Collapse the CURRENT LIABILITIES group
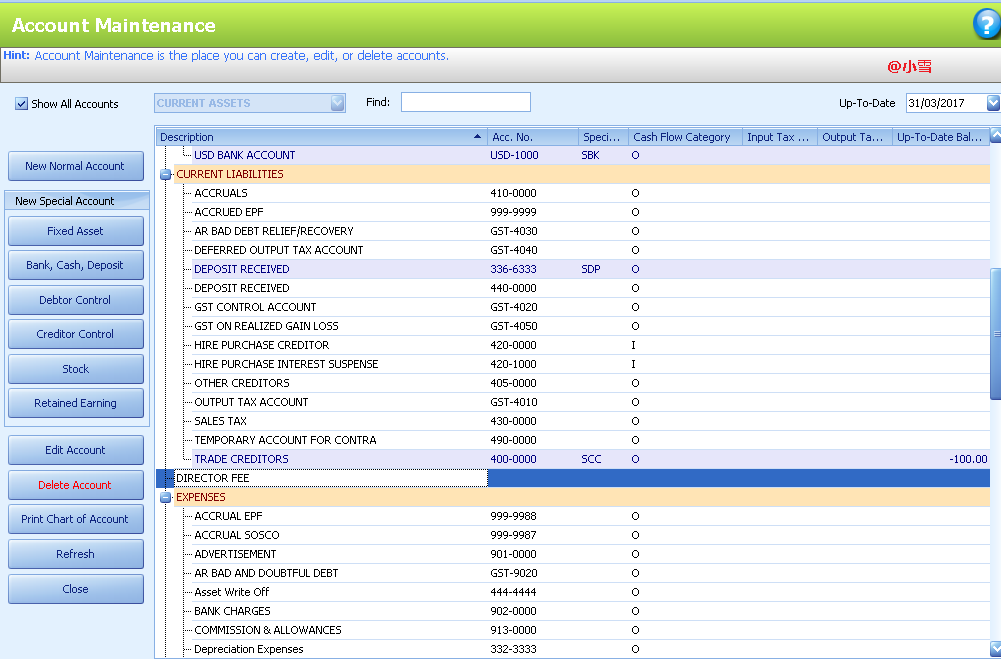The height and width of the screenshot is (659, 1001). pos(164,174)
